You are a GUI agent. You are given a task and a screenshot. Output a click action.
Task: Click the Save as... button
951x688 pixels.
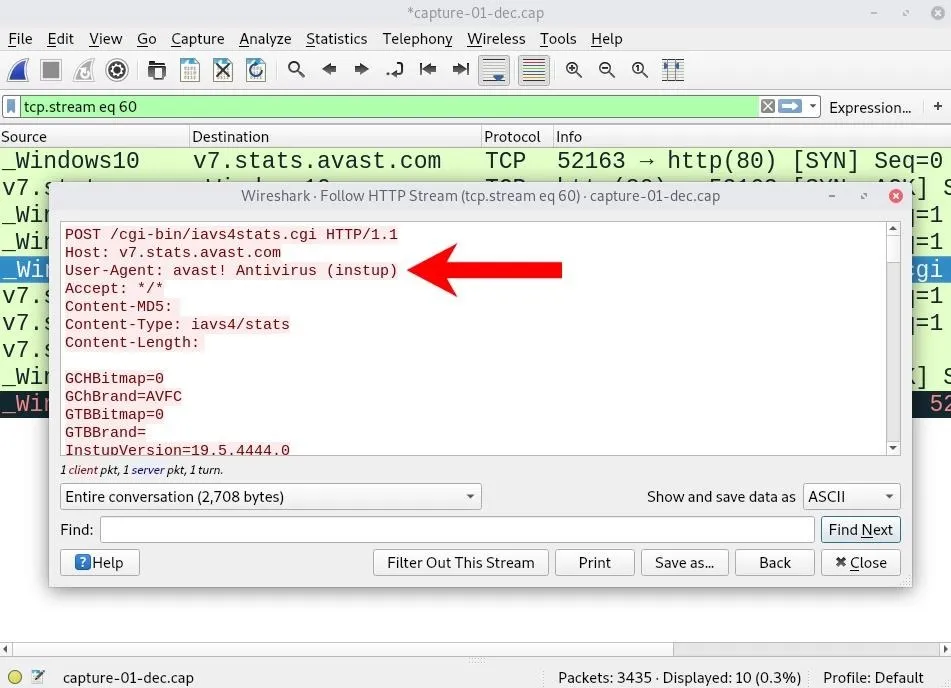pyautogui.click(x=685, y=562)
